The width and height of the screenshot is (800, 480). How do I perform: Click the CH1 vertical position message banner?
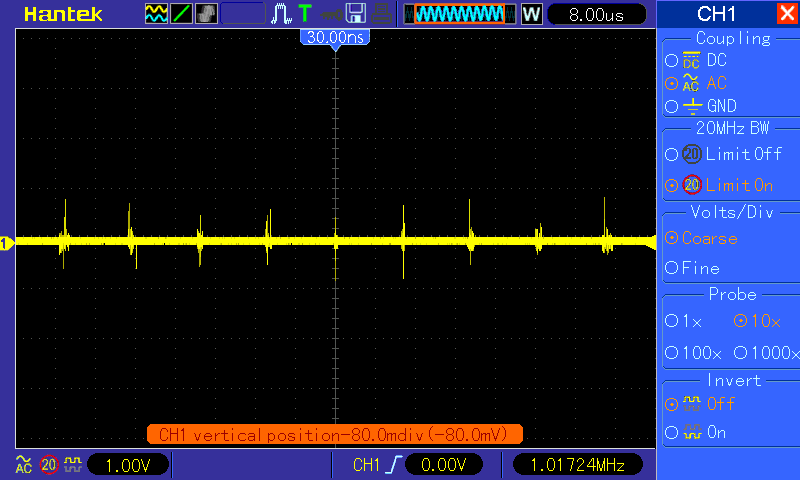point(335,435)
